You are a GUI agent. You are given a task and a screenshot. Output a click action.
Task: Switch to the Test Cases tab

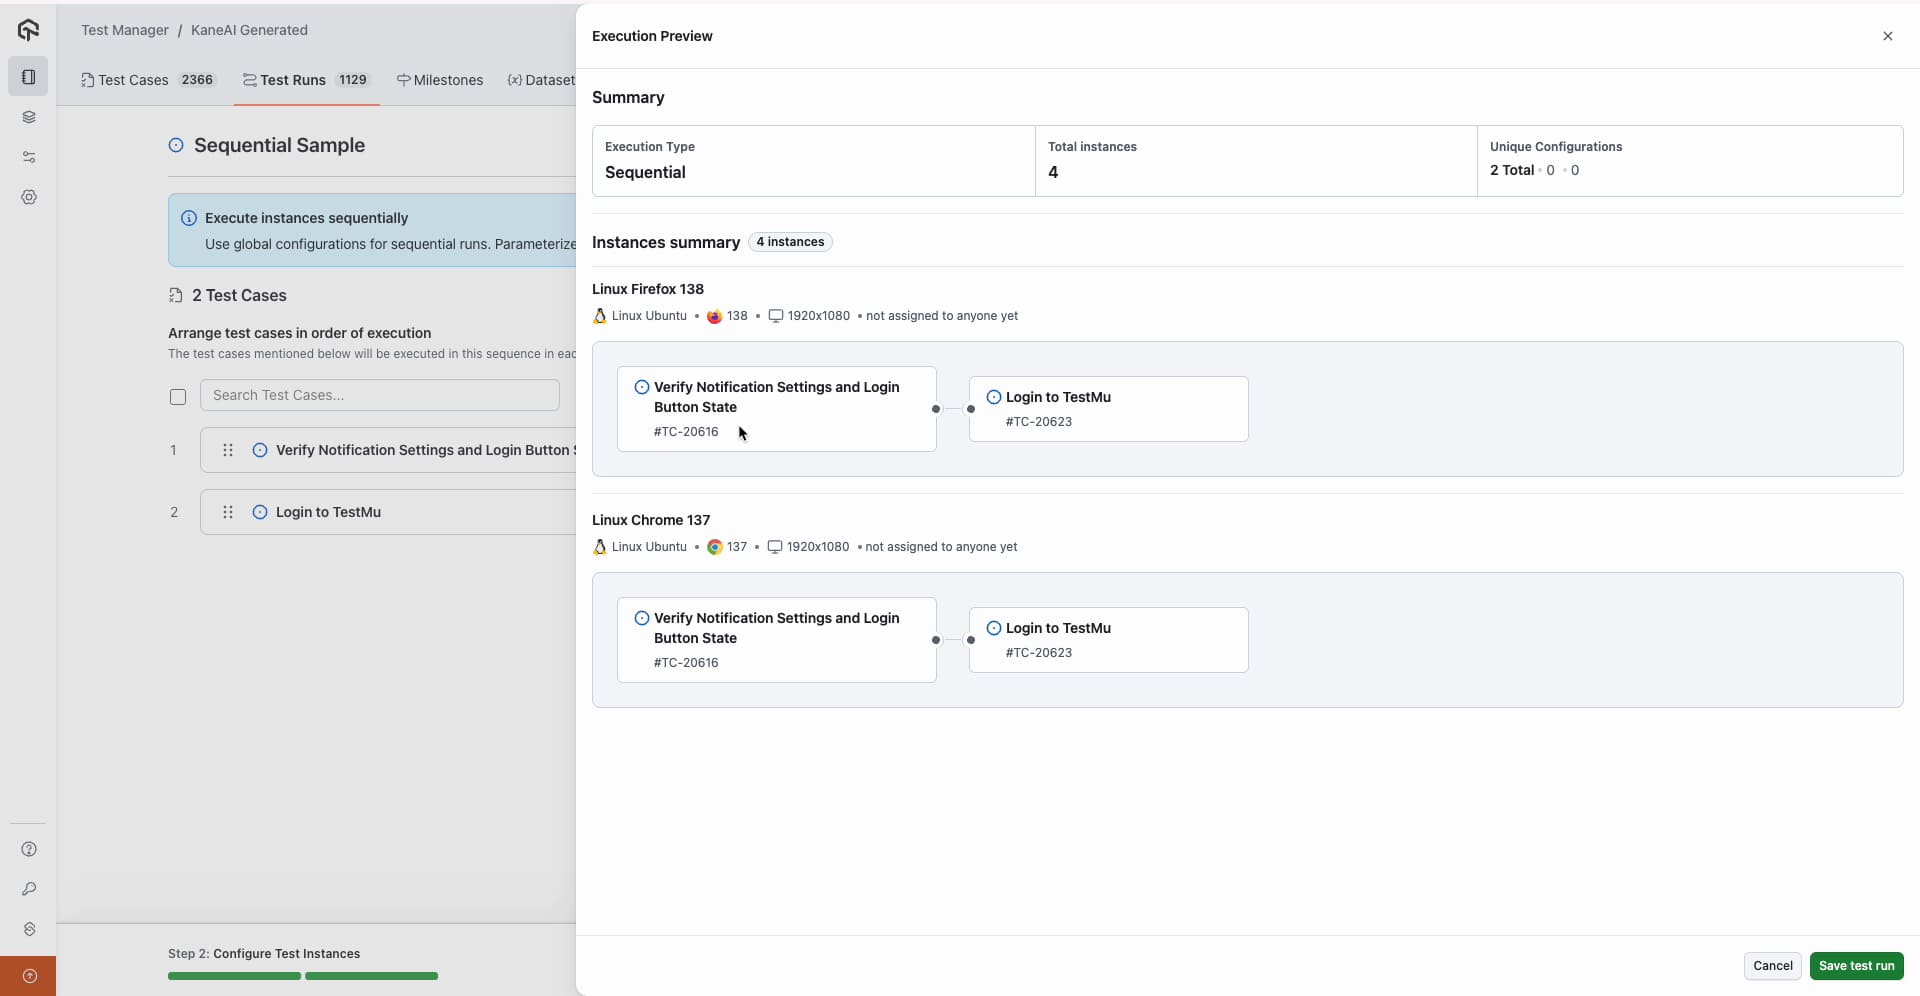(135, 80)
